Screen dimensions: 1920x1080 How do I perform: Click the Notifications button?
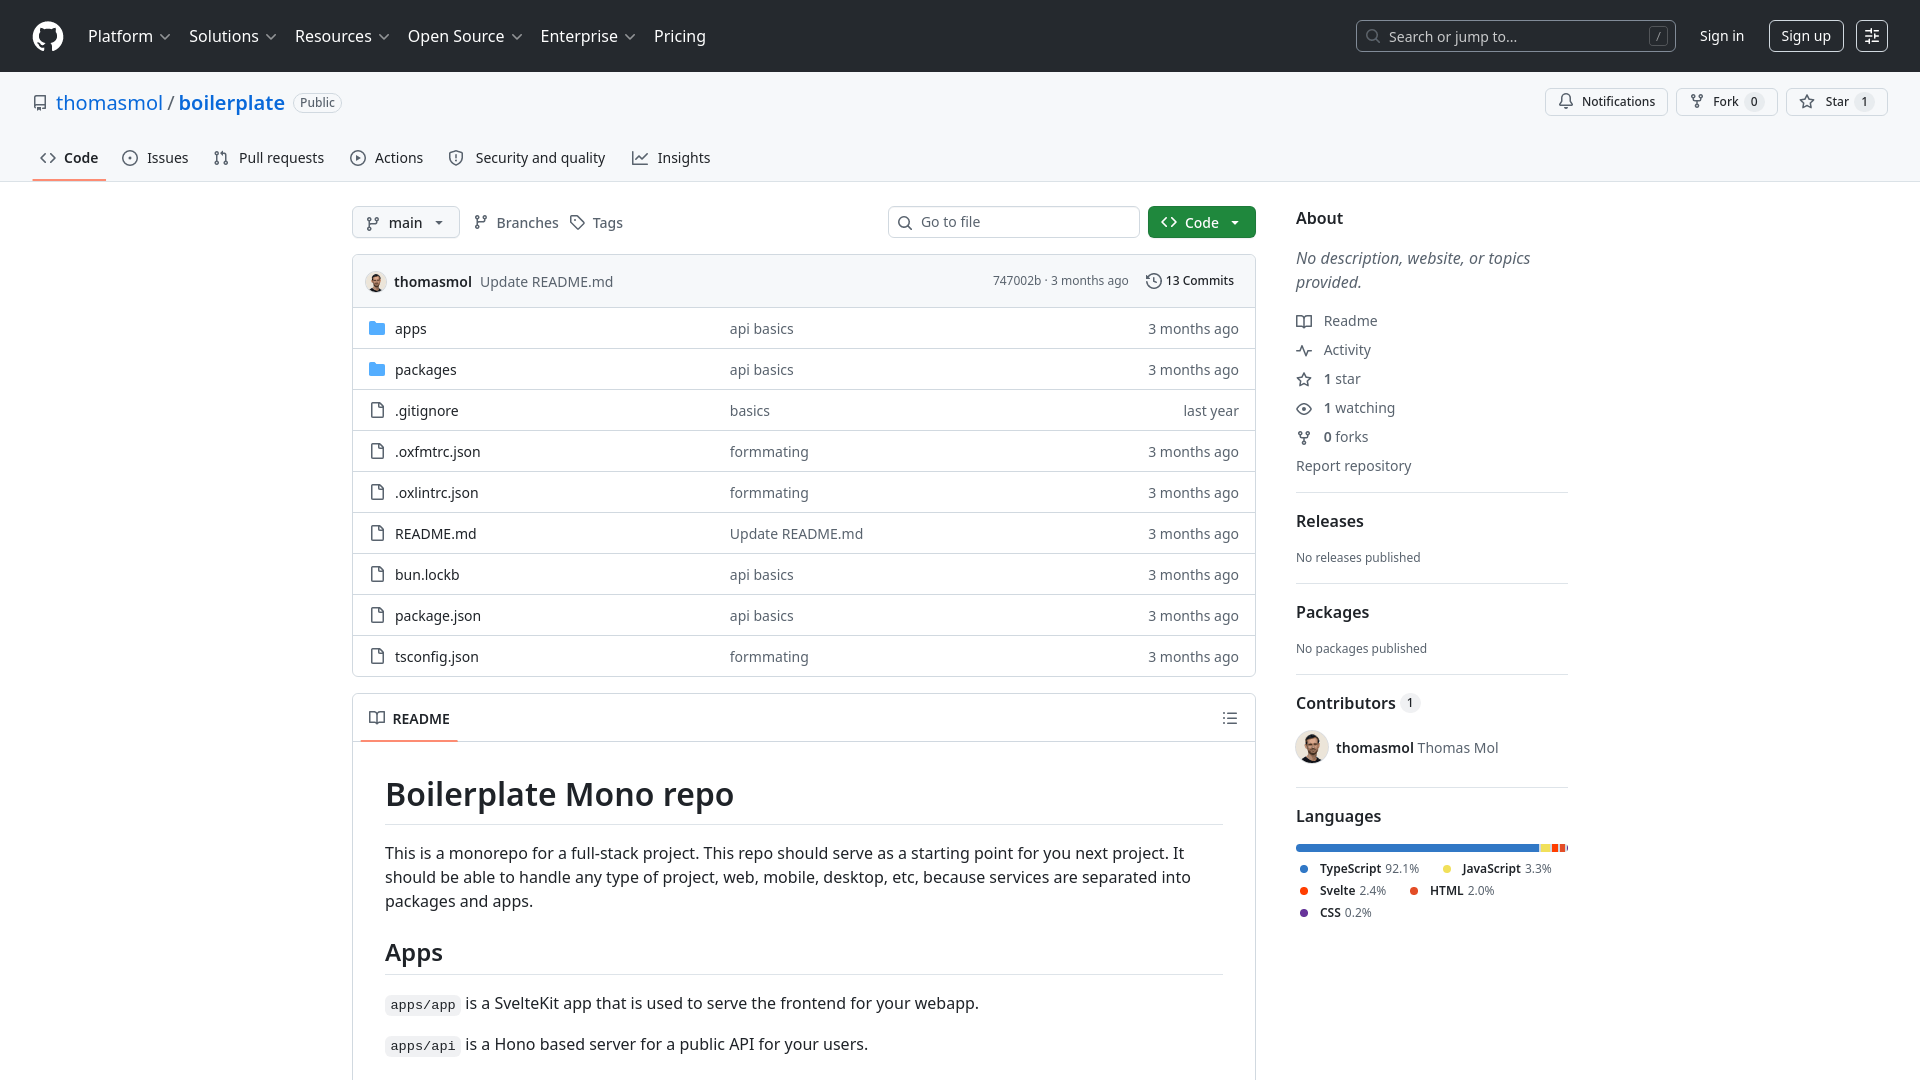(1606, 102)
